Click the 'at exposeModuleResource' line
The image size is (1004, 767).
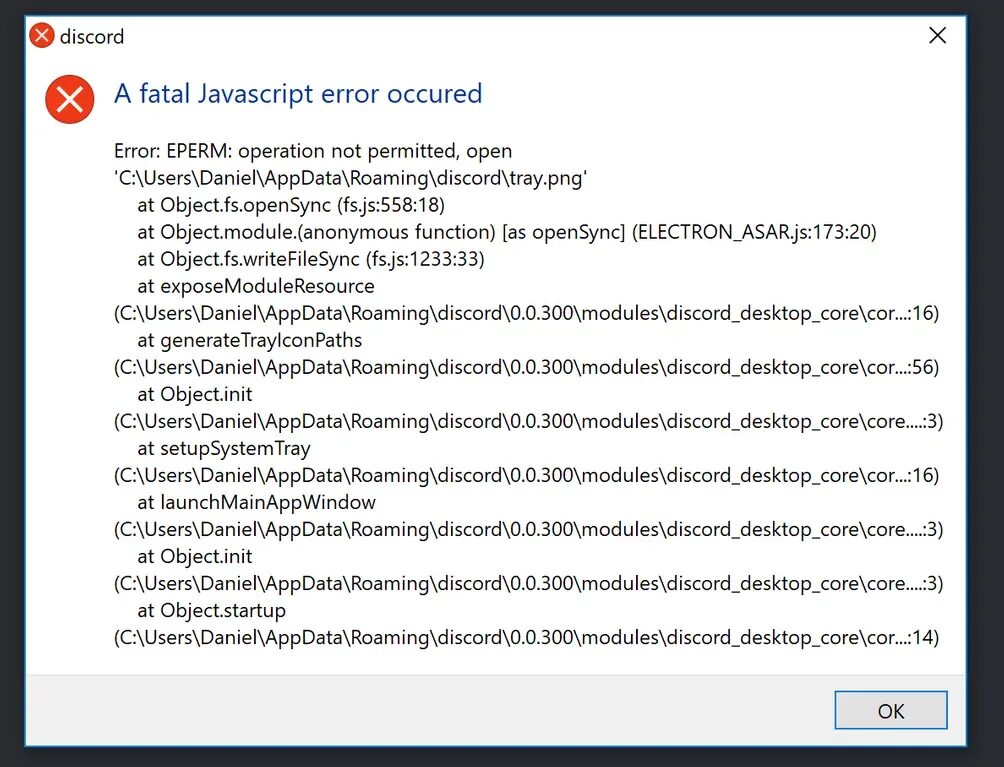point(255,286)
